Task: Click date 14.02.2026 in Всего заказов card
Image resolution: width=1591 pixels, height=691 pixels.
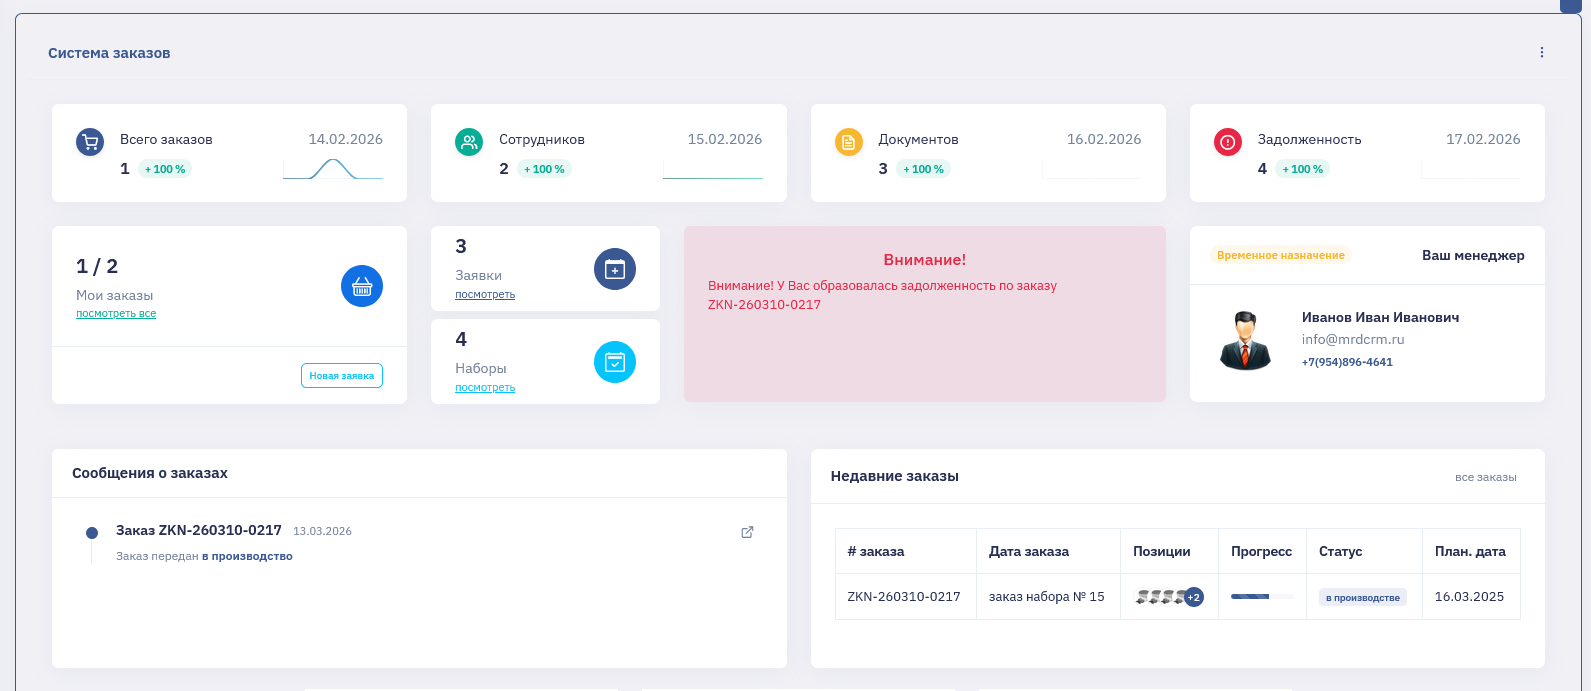Action: pos(345,139)
